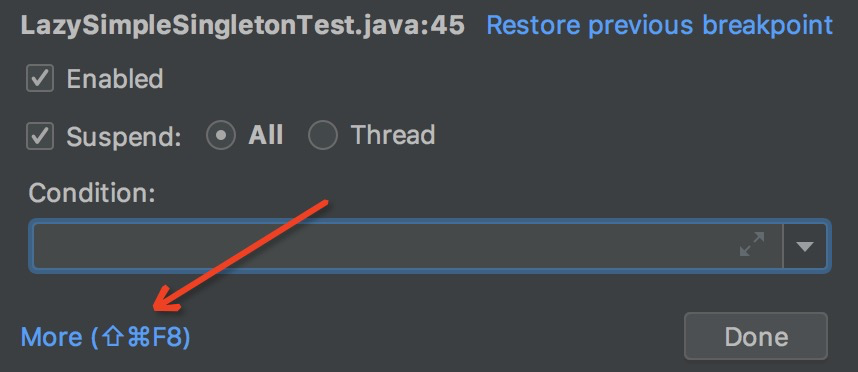Click the word More in bottom link
This screenshot has height=372, width=858.
click(51, 338)
